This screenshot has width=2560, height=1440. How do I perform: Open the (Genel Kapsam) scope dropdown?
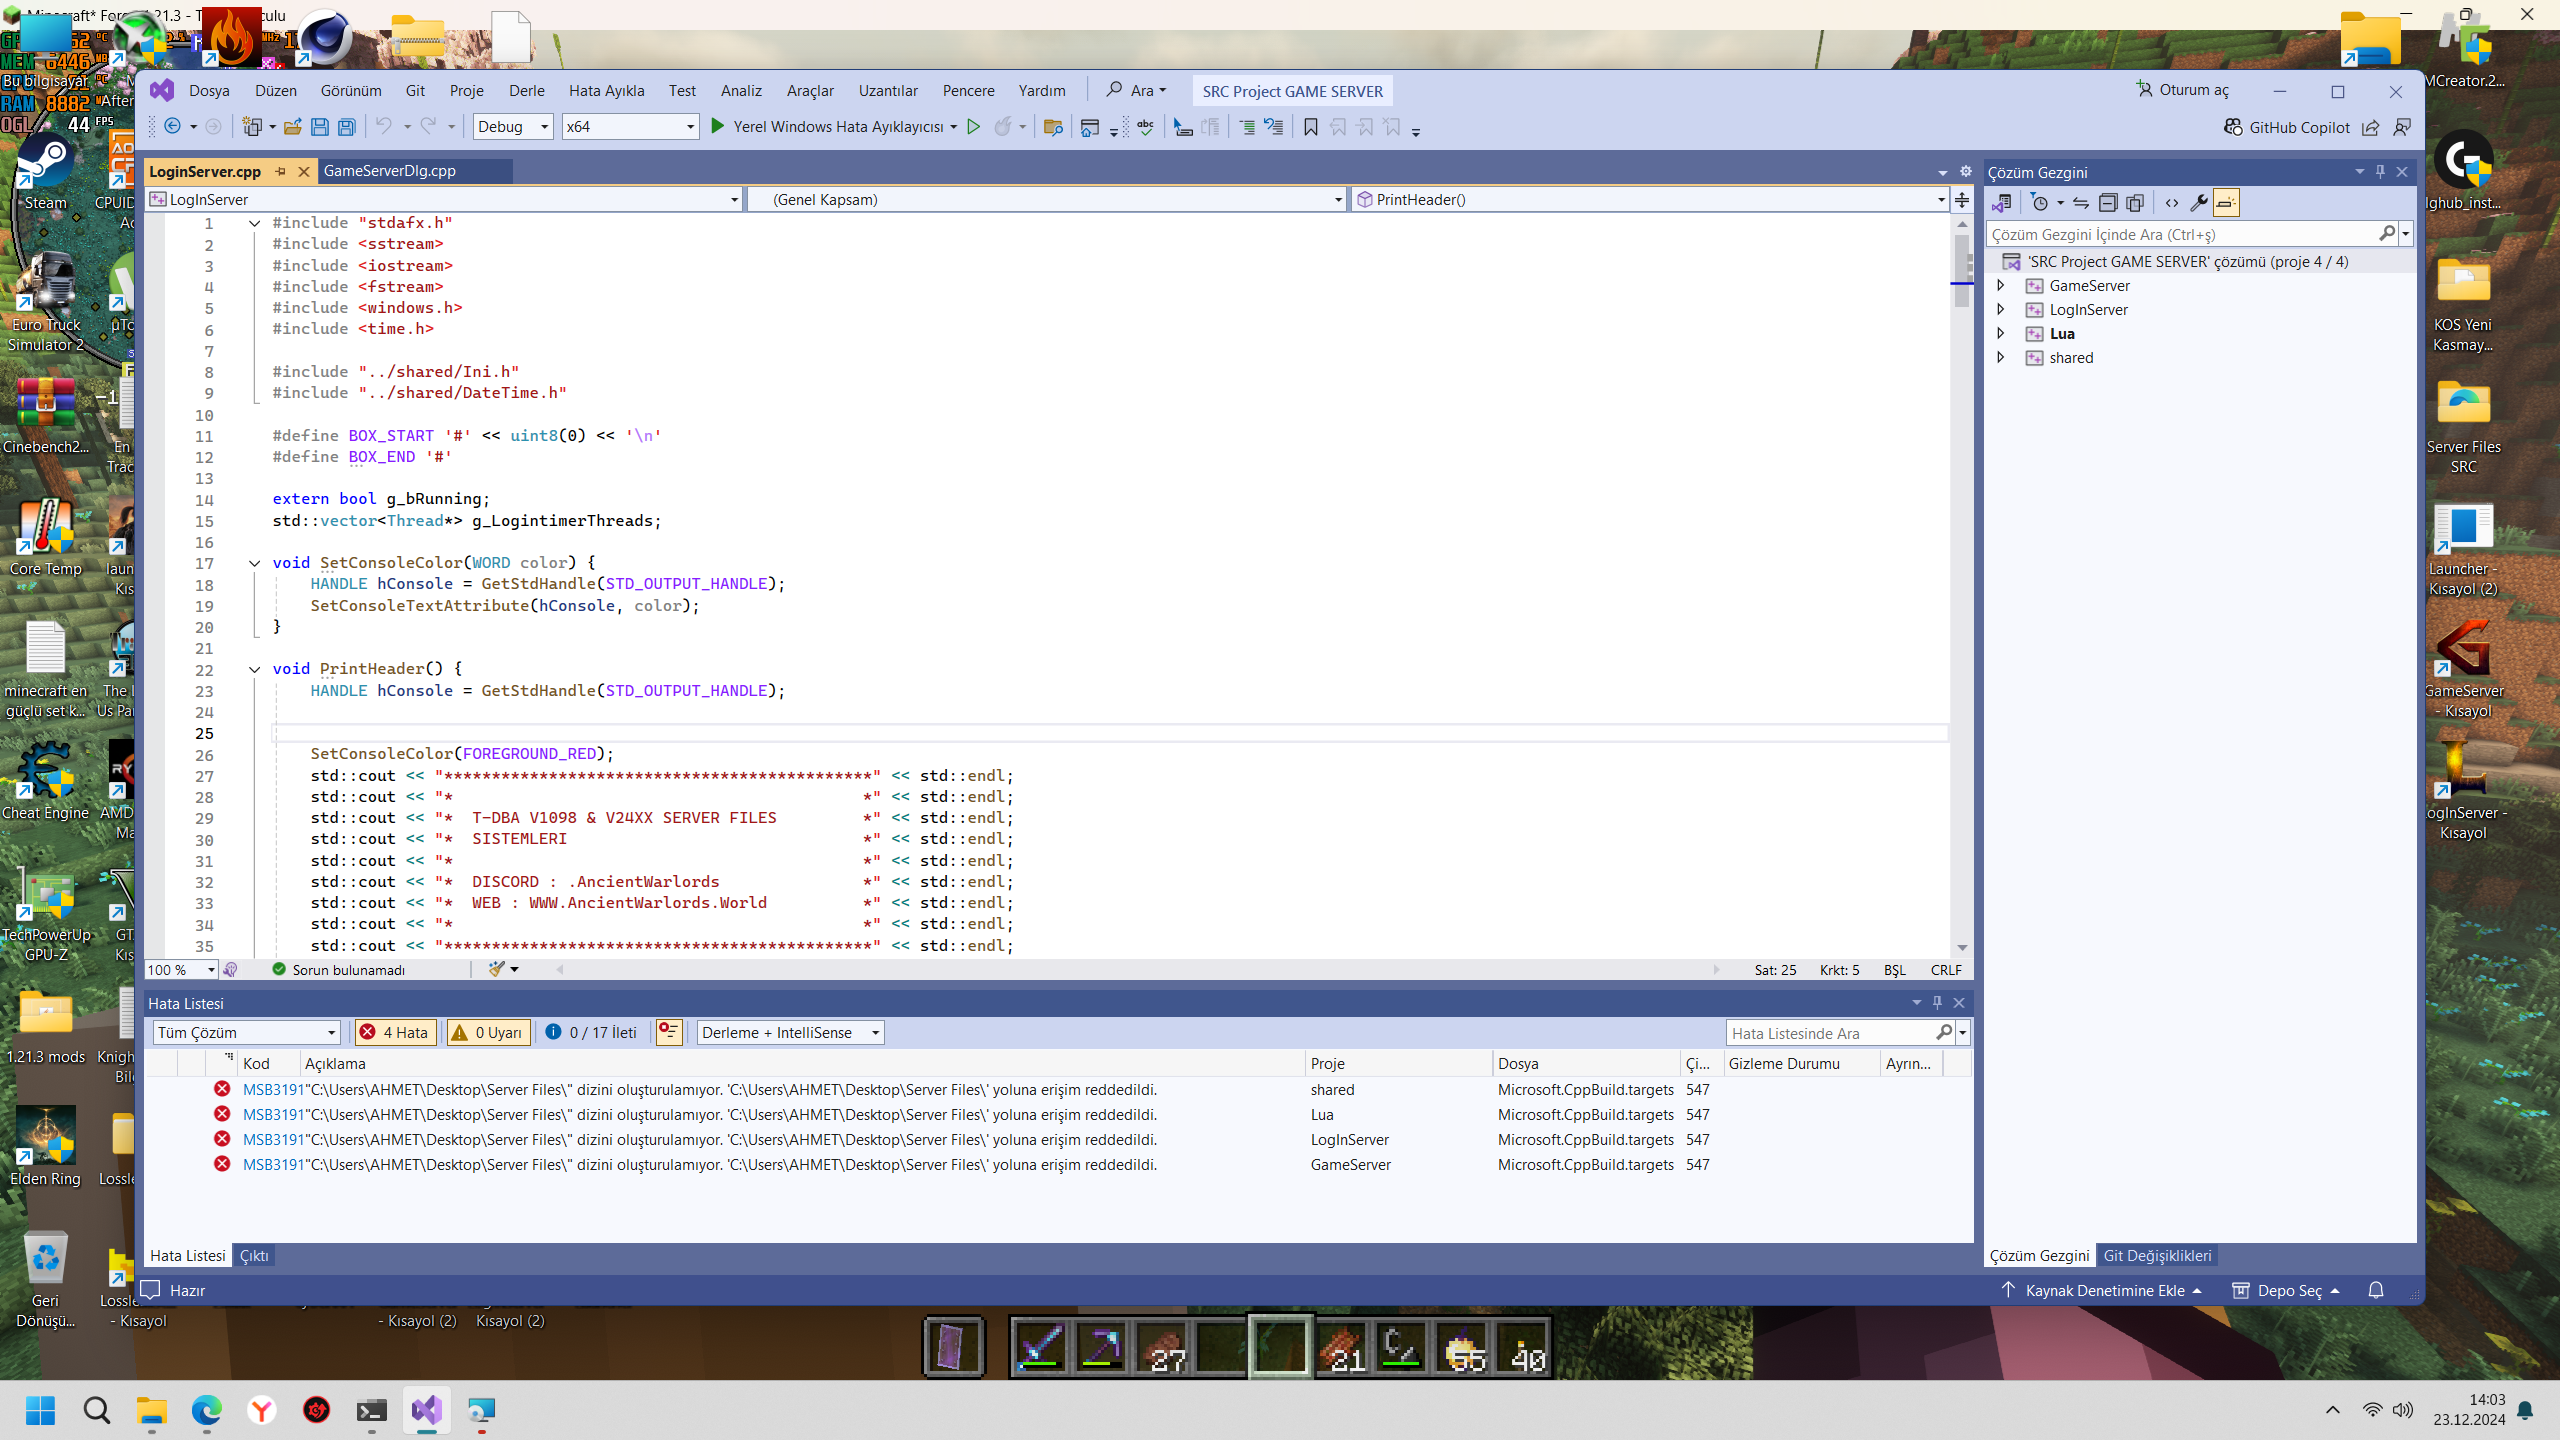click(x=1048, y=199)
